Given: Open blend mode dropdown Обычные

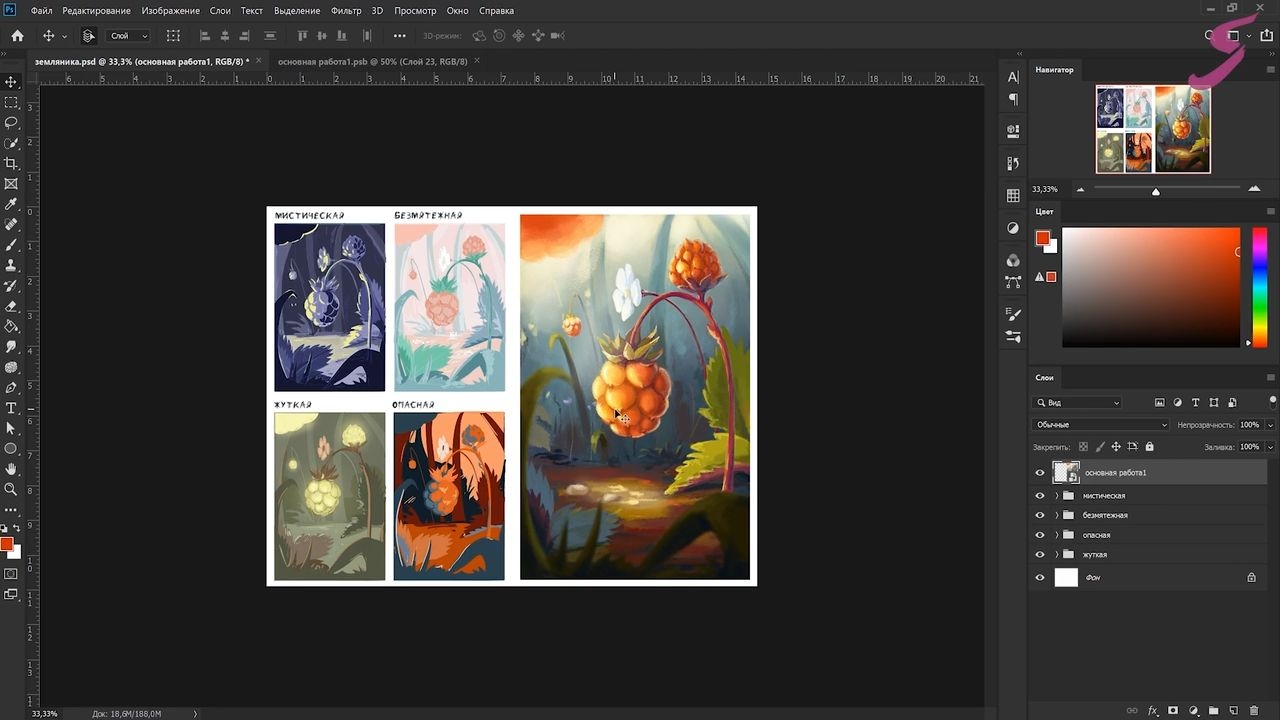Looking at the screenshot, I should (x=1101, y=425).
